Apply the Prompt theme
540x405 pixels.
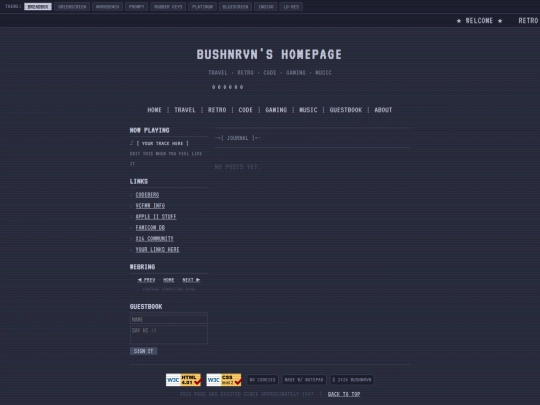(136, 7)
